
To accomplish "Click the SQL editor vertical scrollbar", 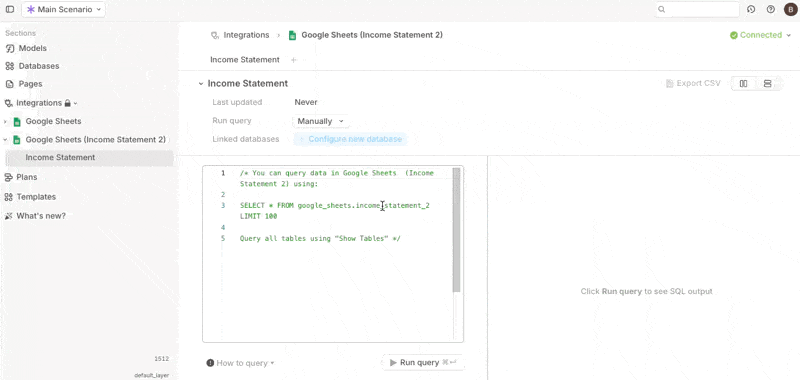I will [456, 230].
